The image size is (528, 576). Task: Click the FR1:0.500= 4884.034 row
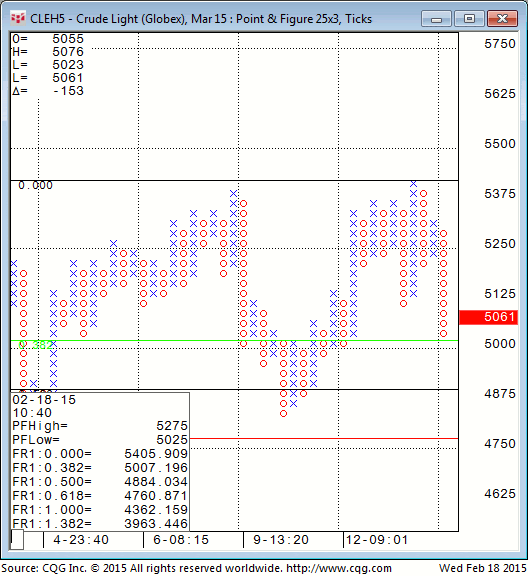tap(100, 482)
